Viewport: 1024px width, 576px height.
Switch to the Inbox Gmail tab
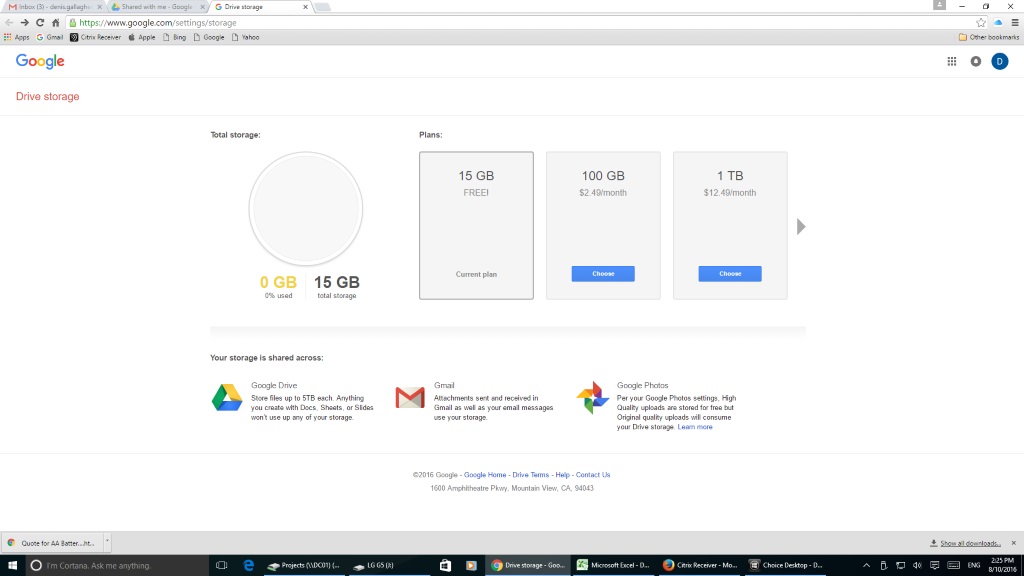click(50, 6)
